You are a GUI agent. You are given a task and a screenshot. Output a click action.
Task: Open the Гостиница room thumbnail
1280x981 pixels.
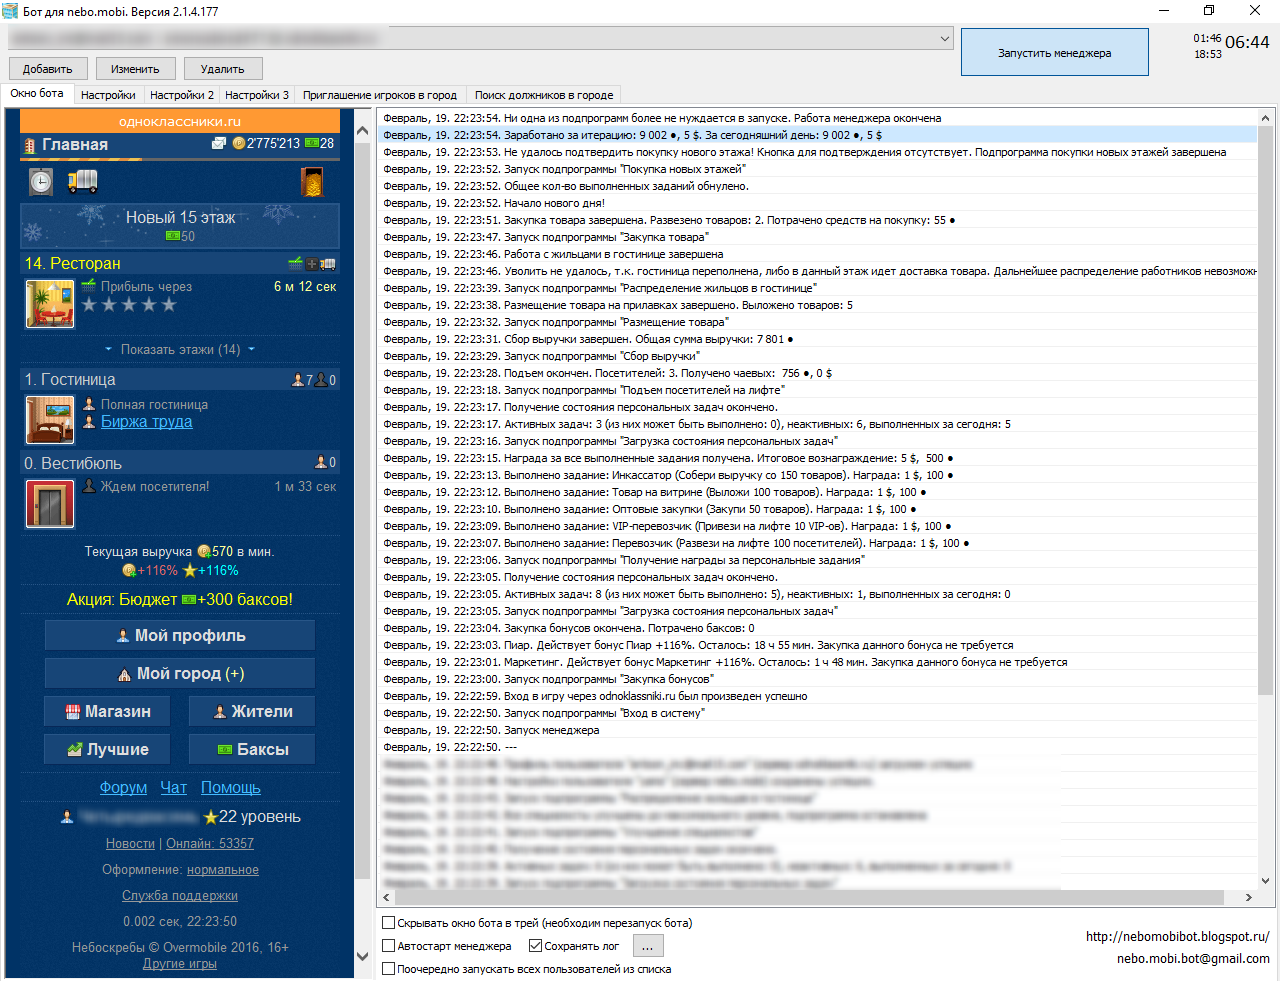click(50, 420)
